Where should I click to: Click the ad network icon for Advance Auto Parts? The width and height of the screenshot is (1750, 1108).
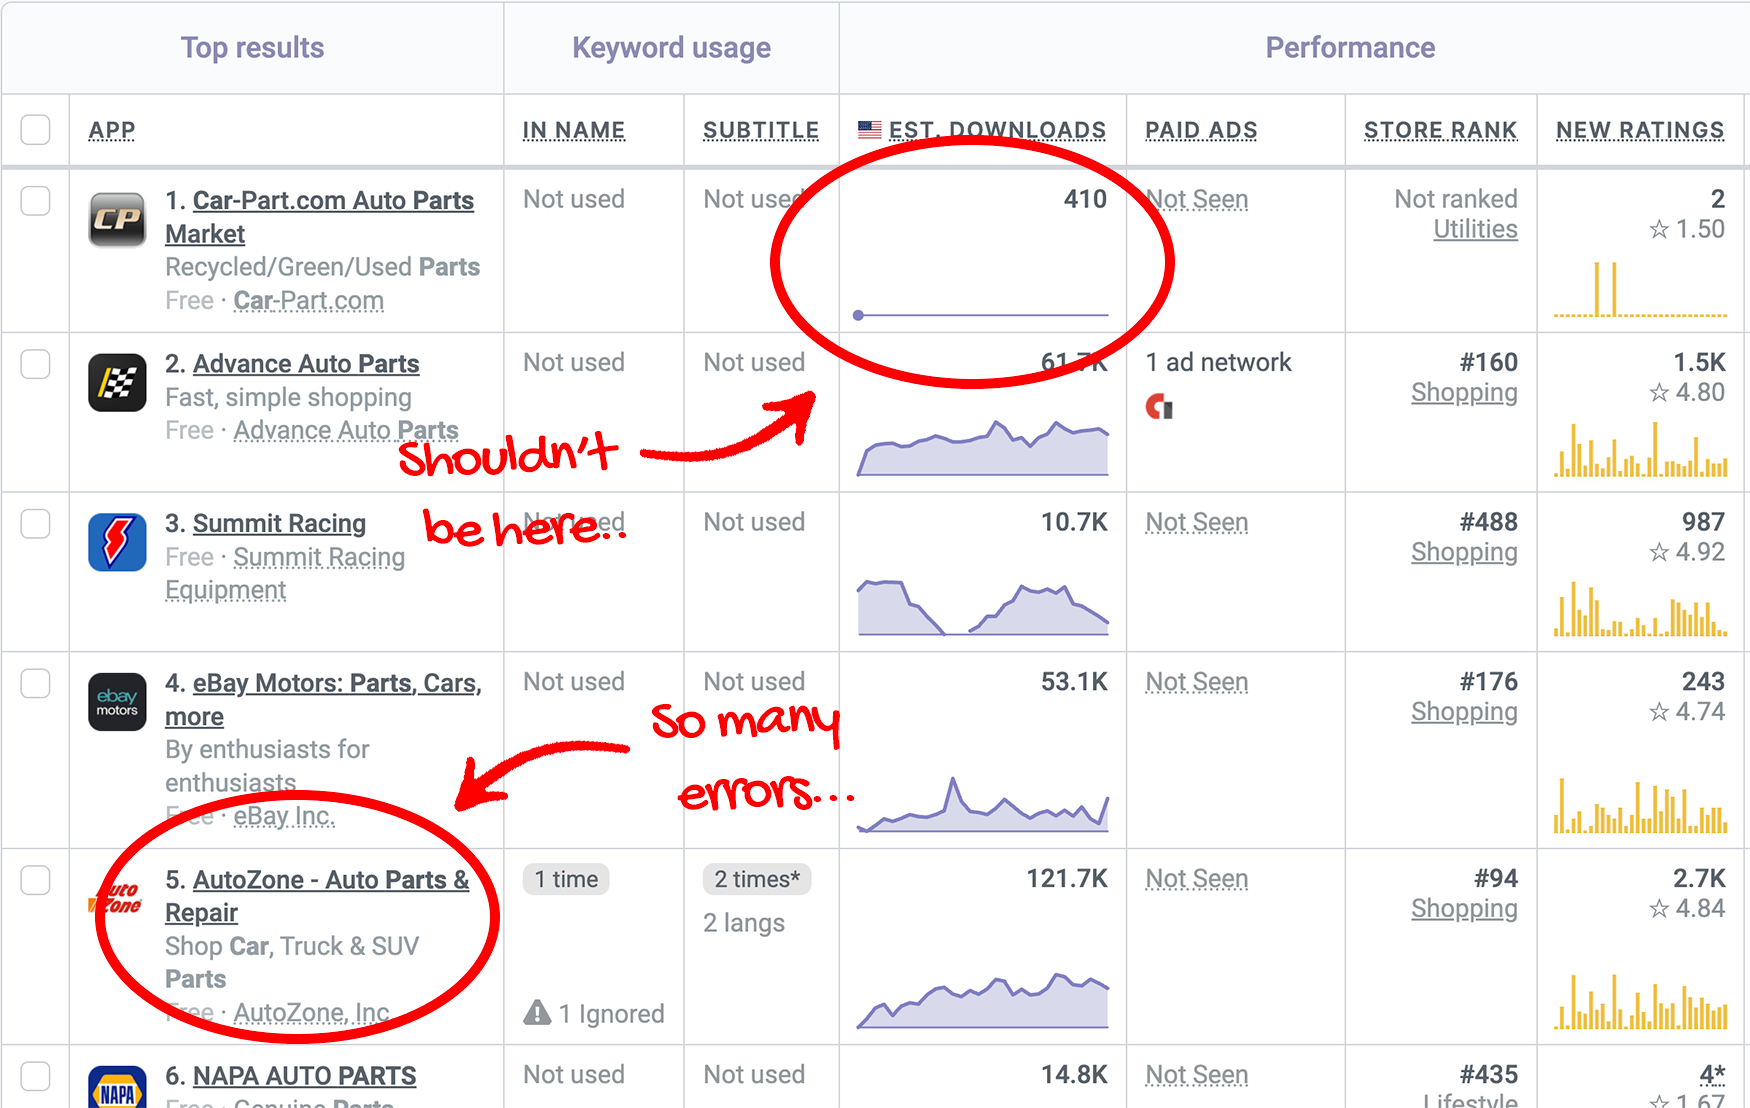click(x=1159, y=406)
